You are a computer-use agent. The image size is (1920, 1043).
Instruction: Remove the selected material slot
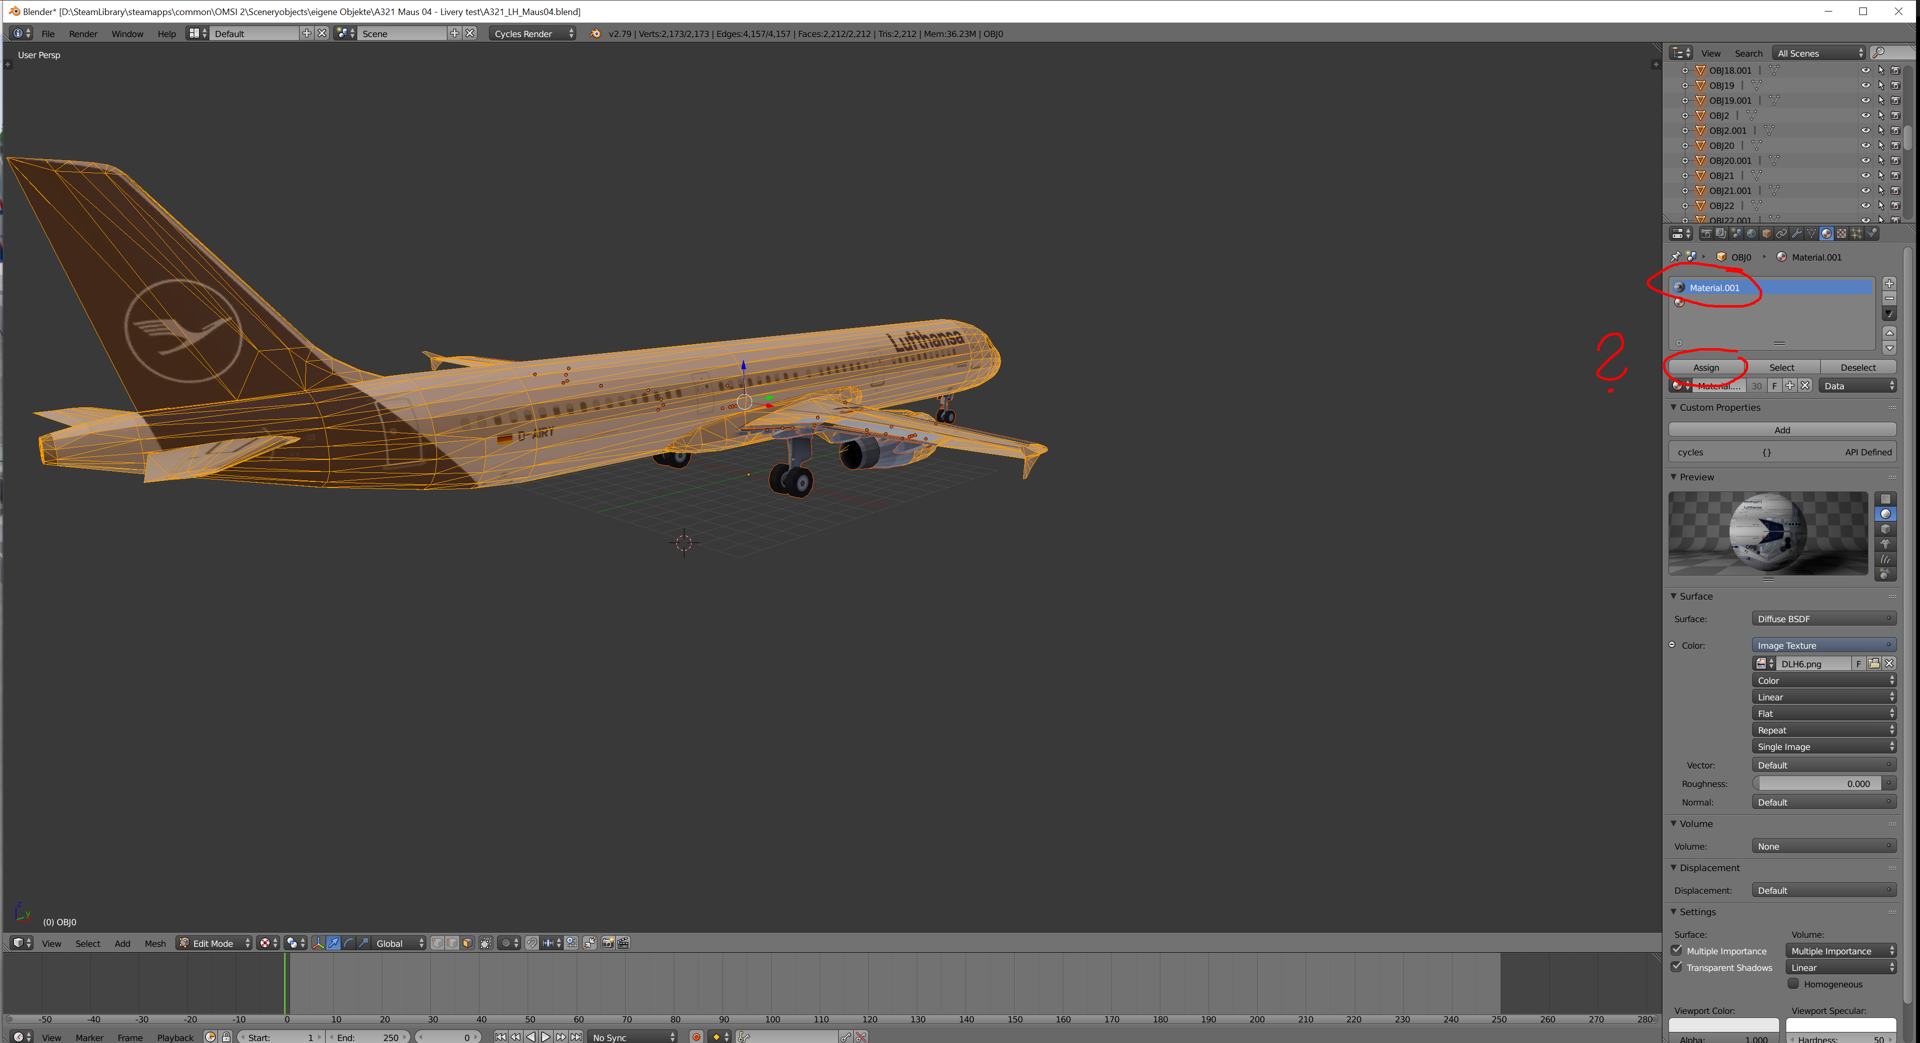pos(1889,298)
